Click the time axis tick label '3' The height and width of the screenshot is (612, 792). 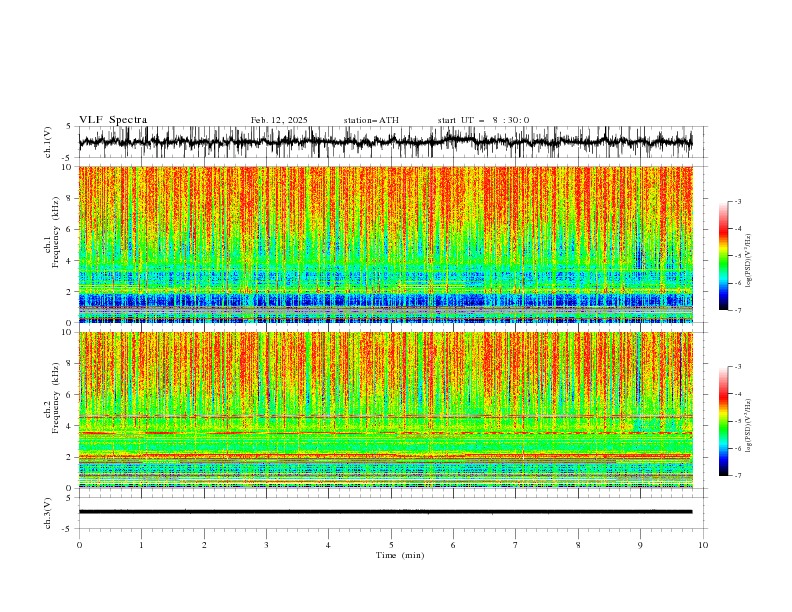266,545
